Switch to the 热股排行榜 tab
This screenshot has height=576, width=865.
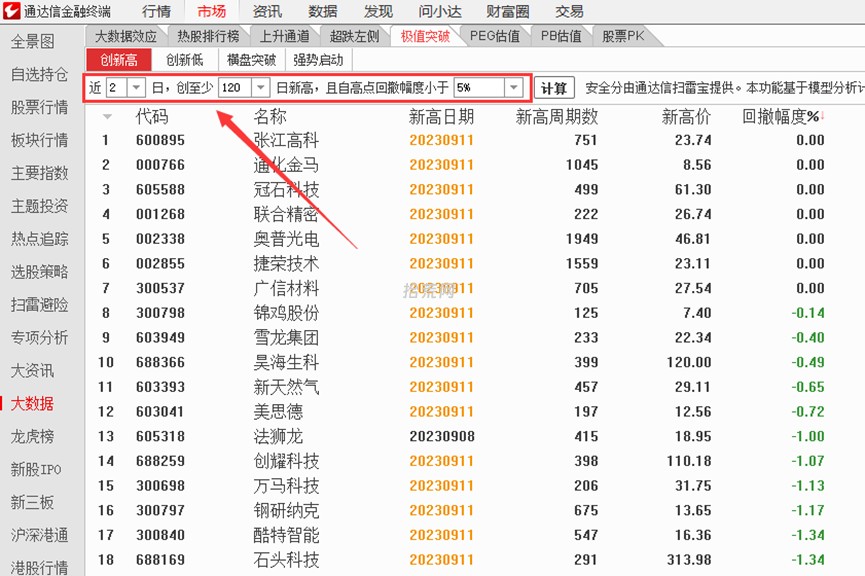coord(208,36)
